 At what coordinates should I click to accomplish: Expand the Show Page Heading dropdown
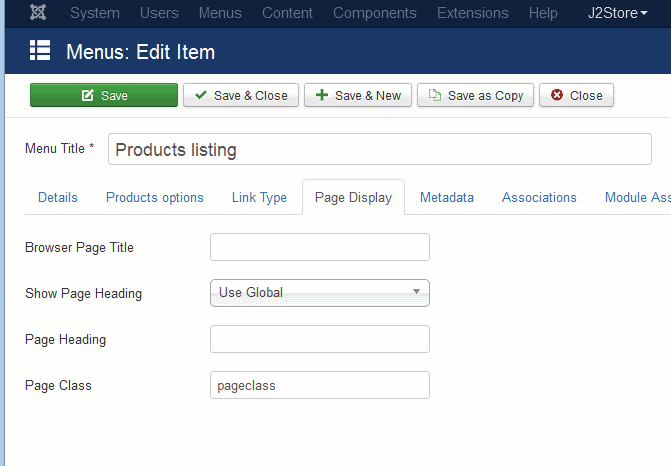click(x=320, y=293)
